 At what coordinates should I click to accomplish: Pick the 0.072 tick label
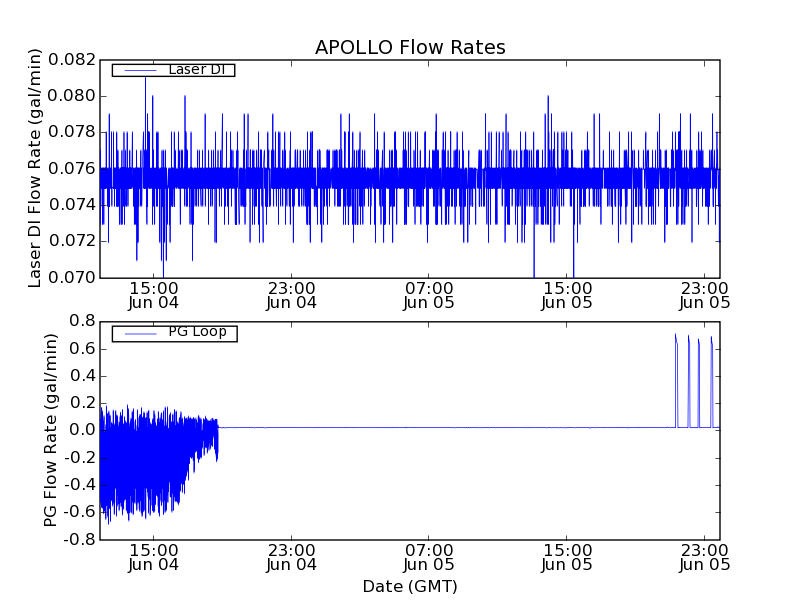pyautogui.click(x=72, y=241)
